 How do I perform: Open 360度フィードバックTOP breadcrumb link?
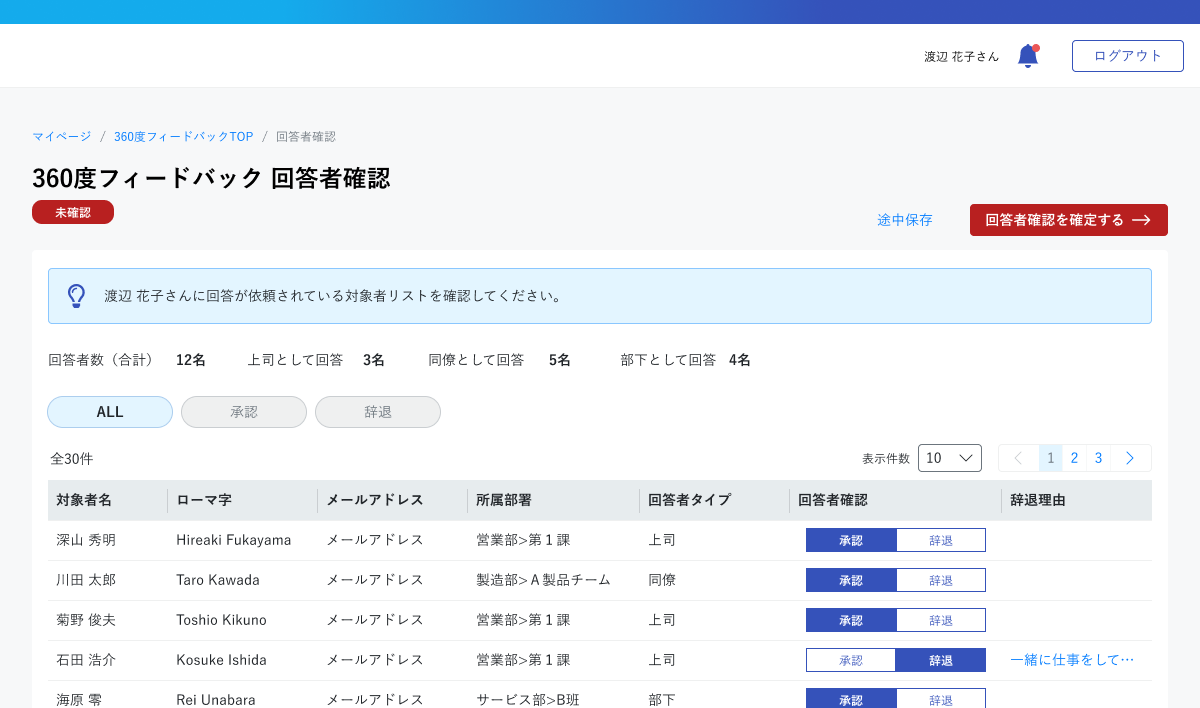point(183,136)
